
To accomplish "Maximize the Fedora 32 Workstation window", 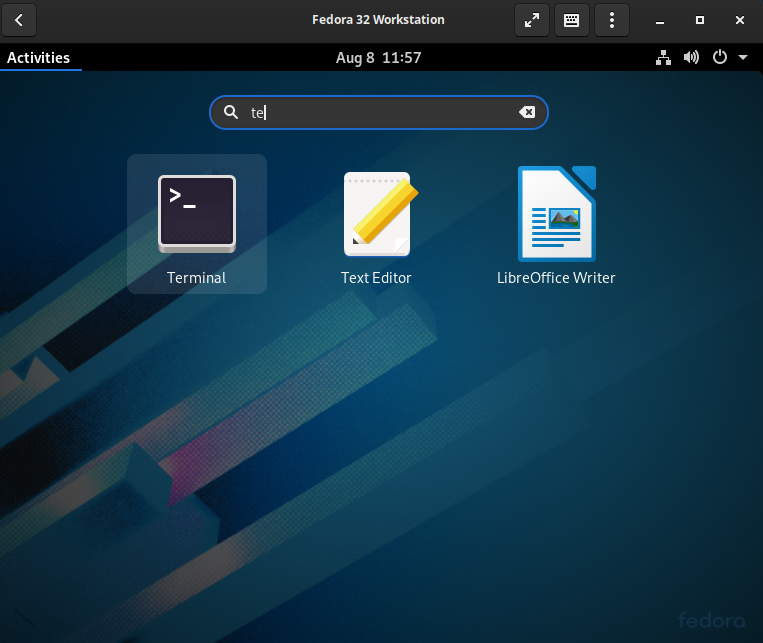I will (x=700, y=20).
